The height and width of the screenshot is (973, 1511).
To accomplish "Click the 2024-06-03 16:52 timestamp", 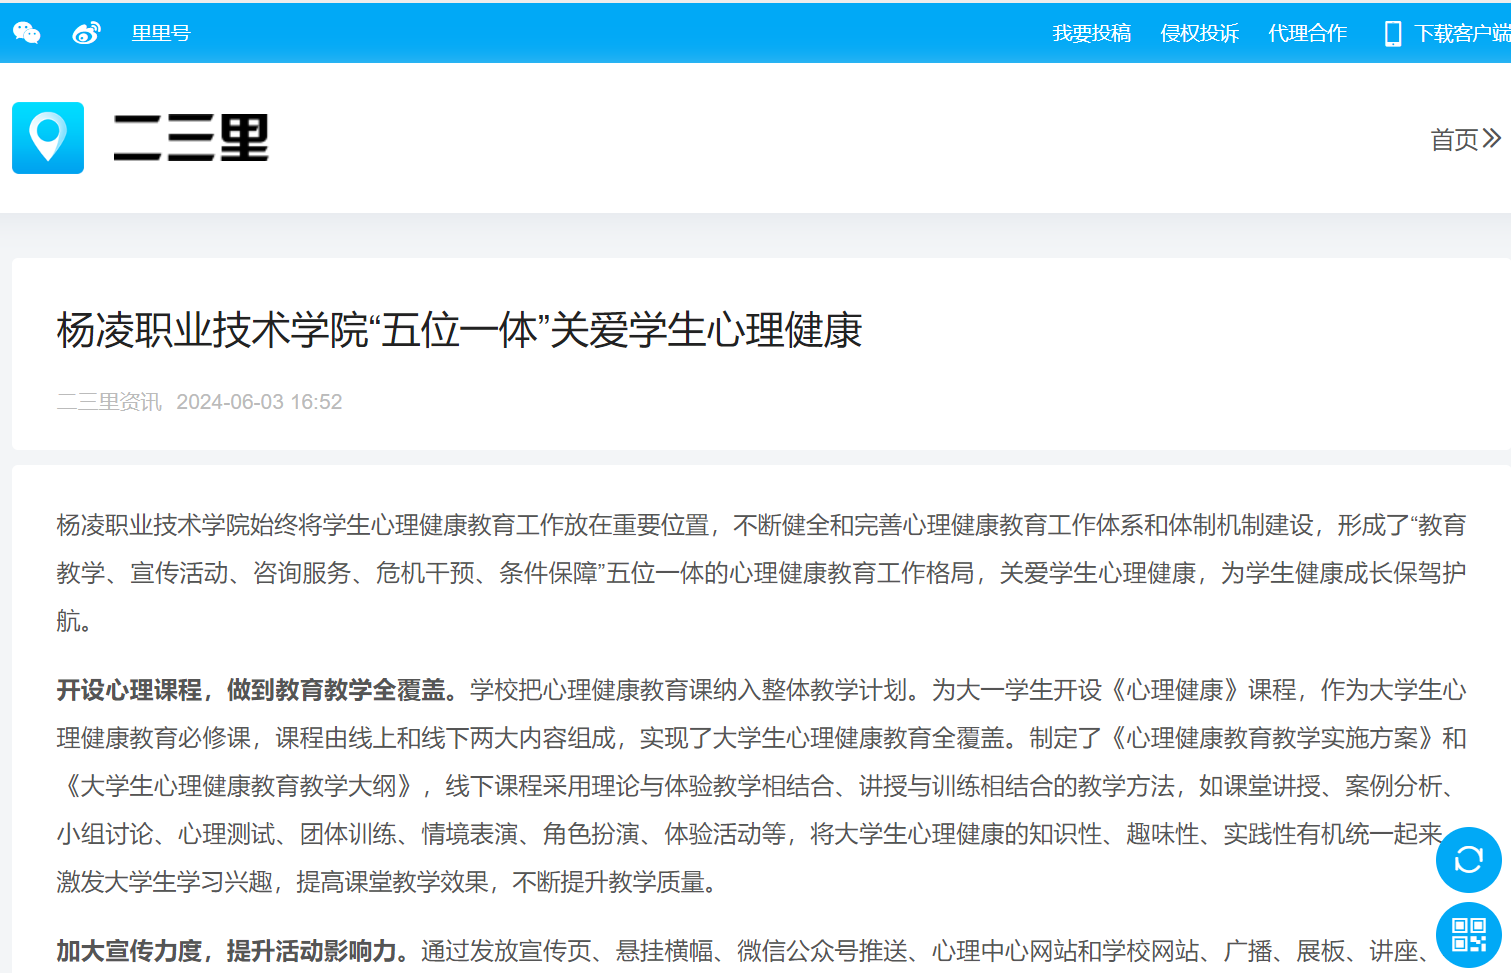I will point(259,402).
